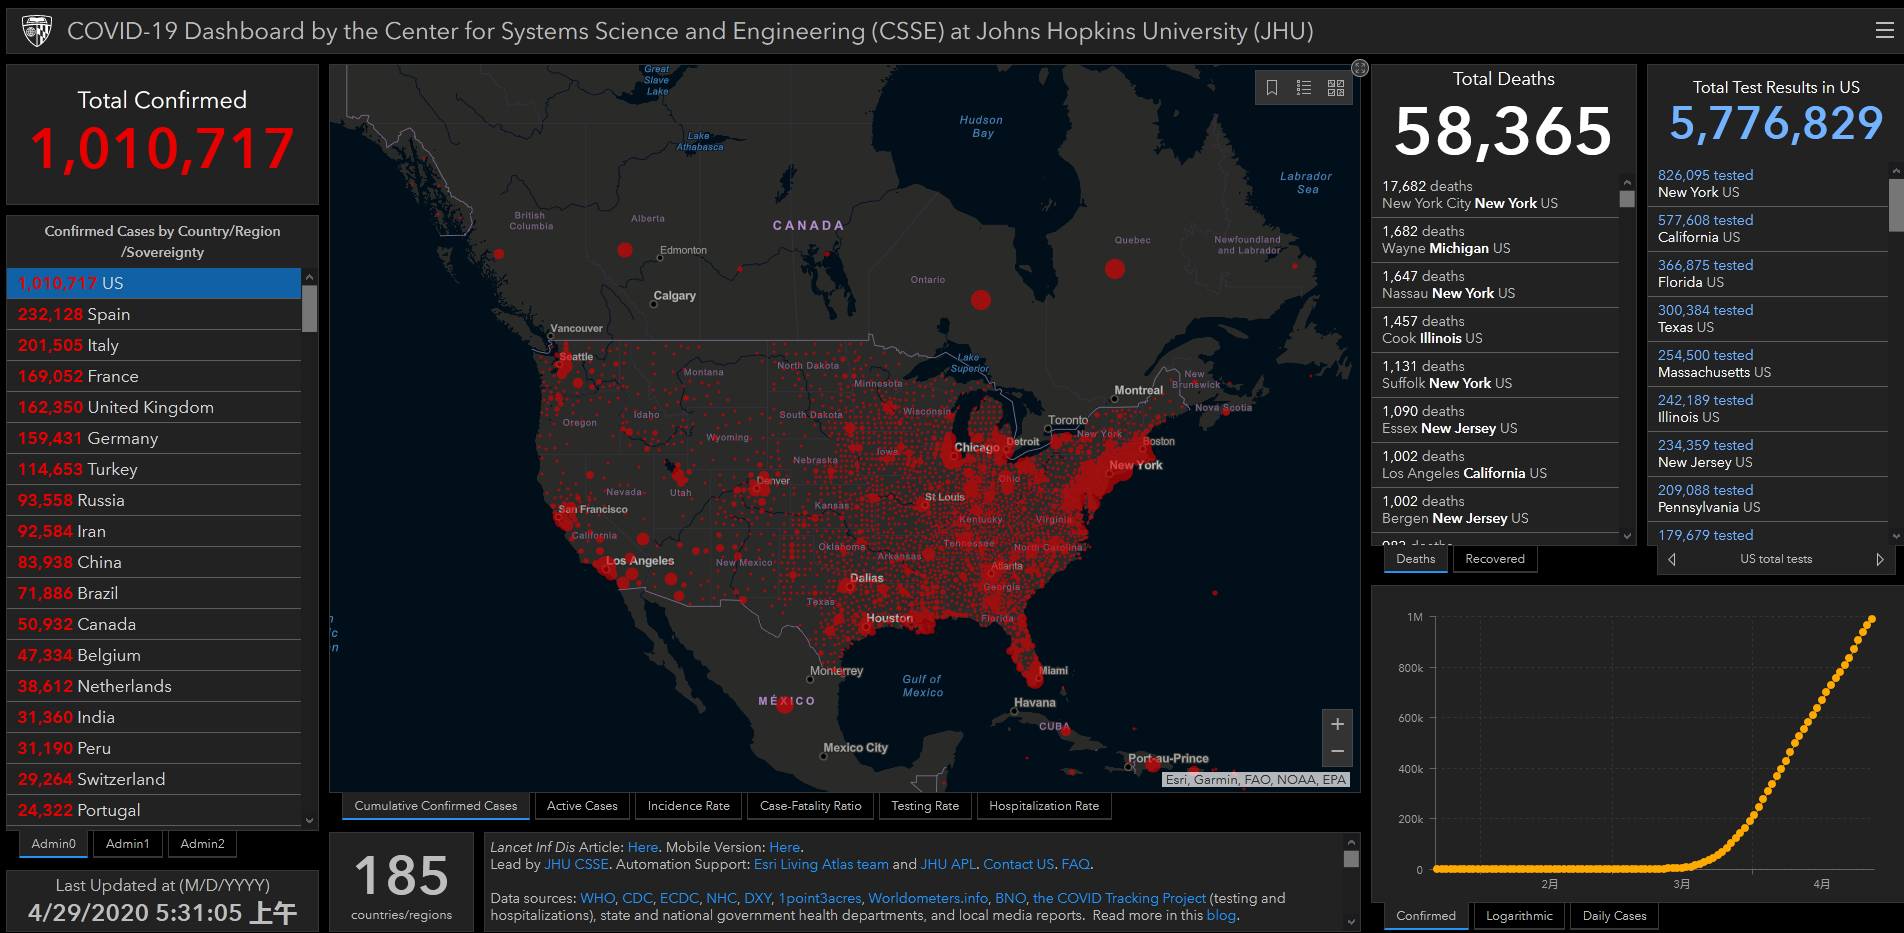
Task: Open the hamburger menu icon
Action: (x=1884, y=31)
